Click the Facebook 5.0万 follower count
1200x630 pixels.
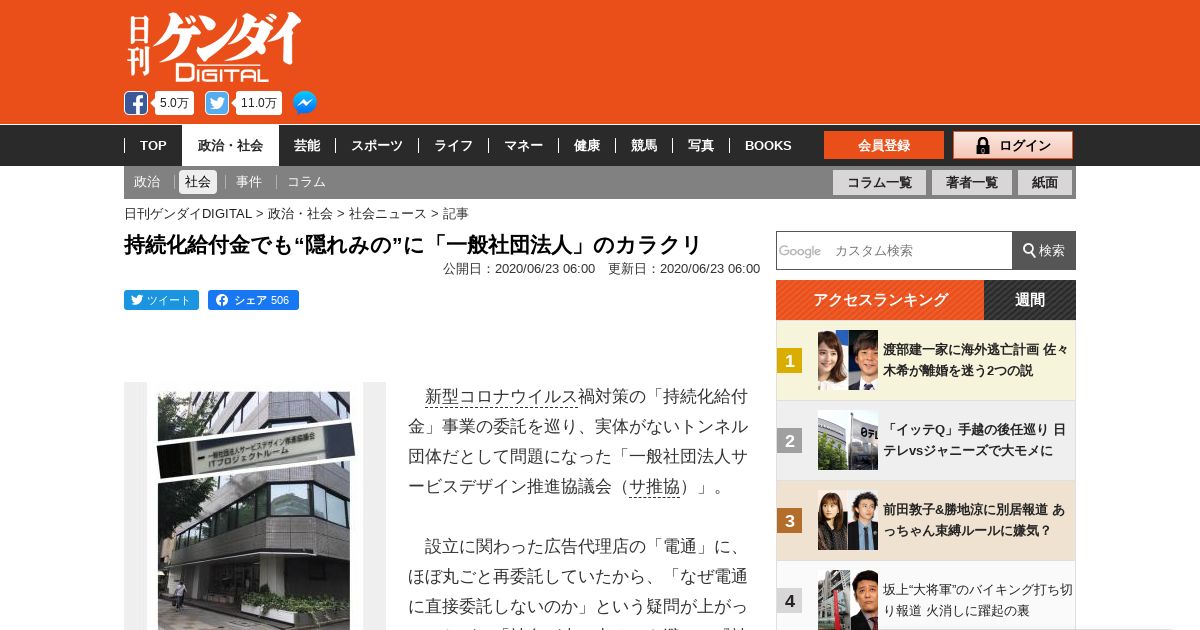(x=174, y=103)
